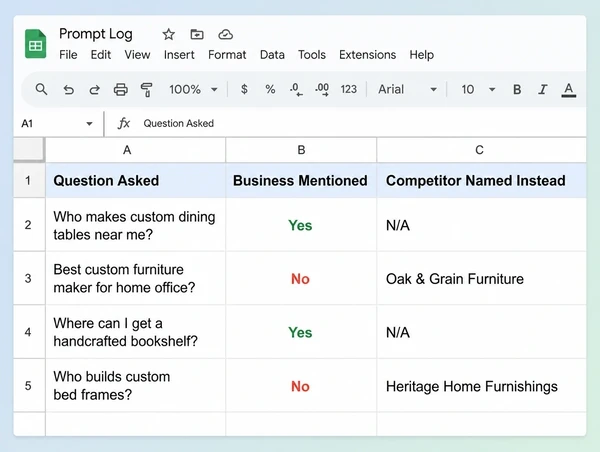Select the Oak & Grain Furniture cell
The image size is (600, 452).
click(481, 278)
